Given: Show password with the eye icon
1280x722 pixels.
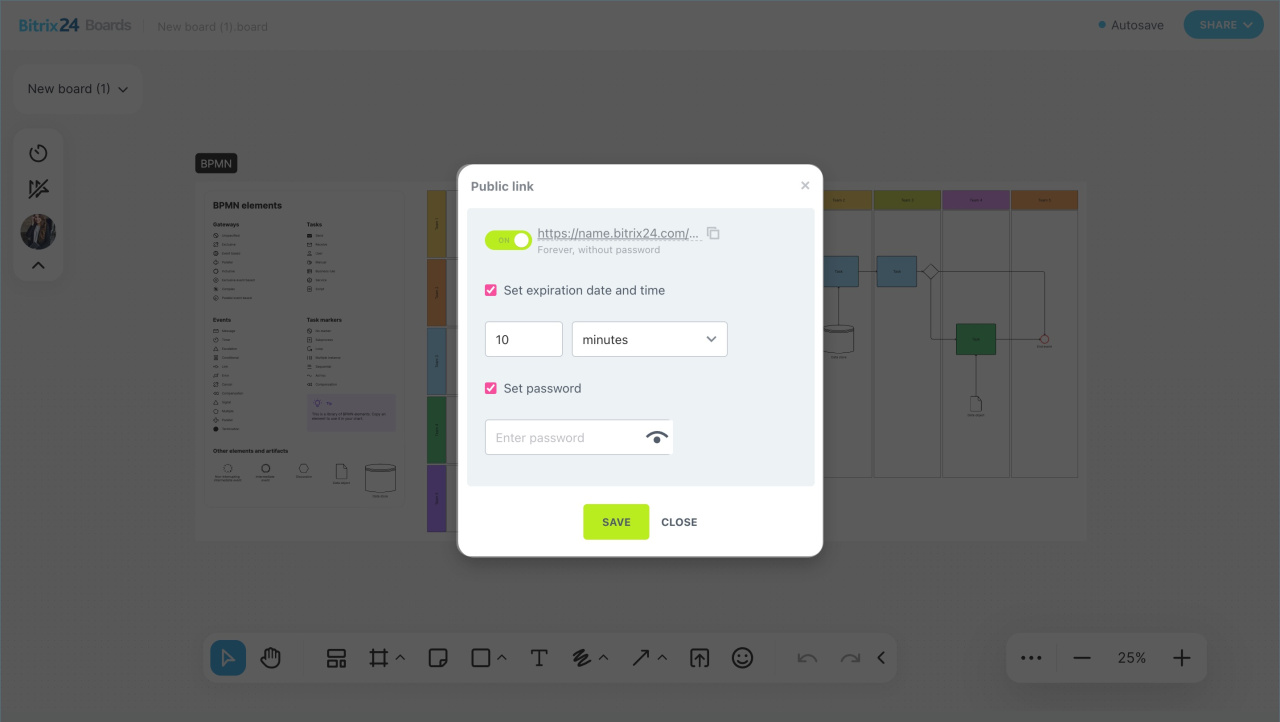Looking at the screenshot, I should coord(657,438).
